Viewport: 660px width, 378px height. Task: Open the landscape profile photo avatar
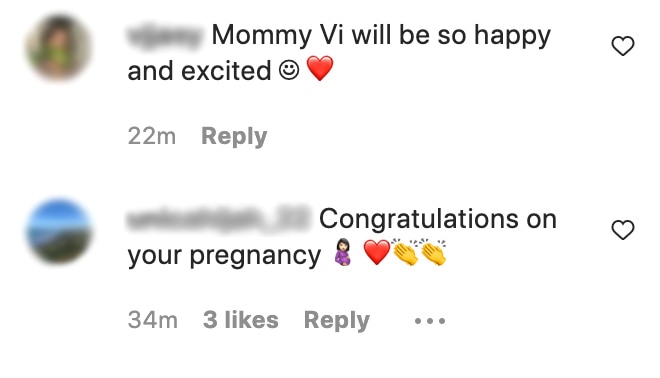pyautogui.click(x=59, y=231)
